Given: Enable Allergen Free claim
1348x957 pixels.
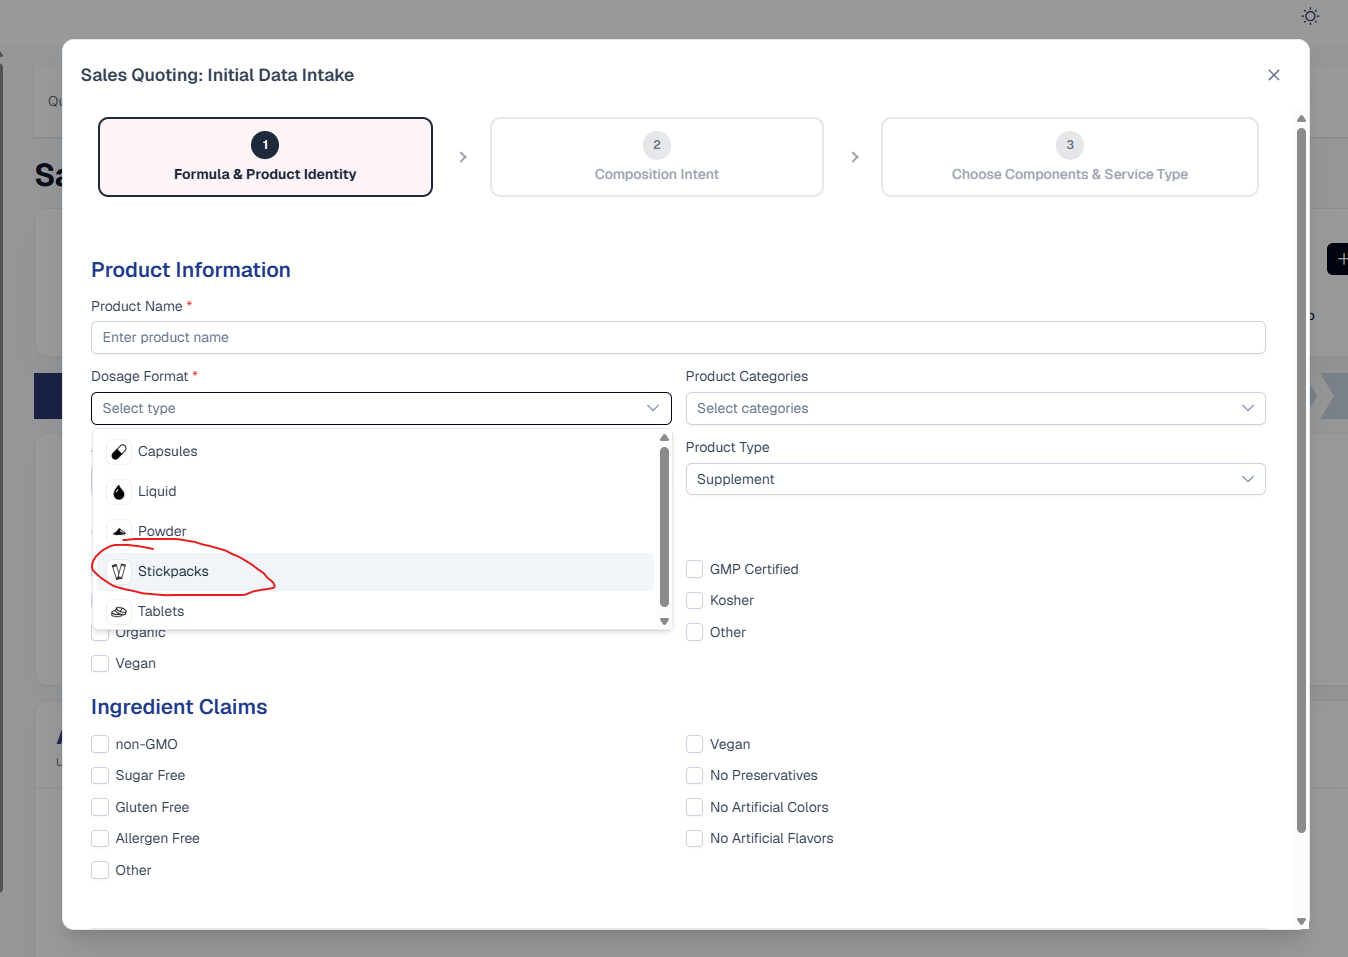Looking at the screenshot, I should coord(100,838).
